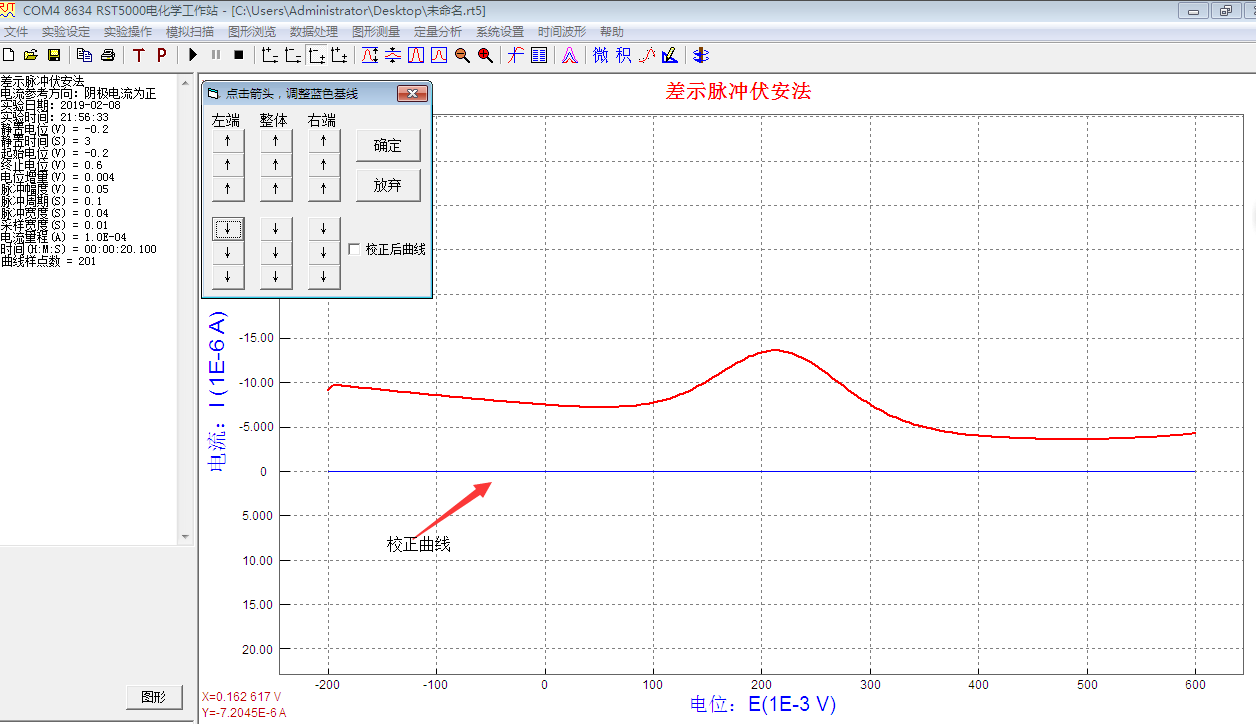Click the 积 integrate toolbar icon
The width and height of the screenshot is (1256, 724).
pos(623,55)
